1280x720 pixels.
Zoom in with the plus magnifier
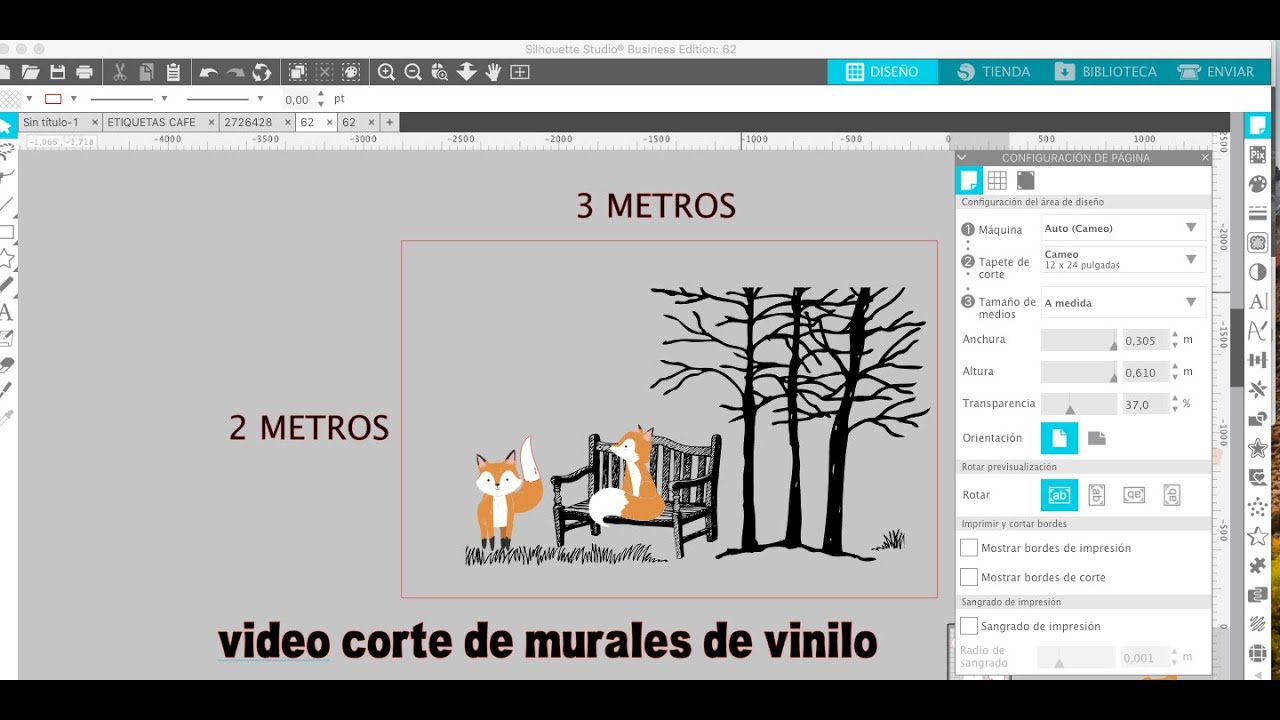(x=387, y=72)
